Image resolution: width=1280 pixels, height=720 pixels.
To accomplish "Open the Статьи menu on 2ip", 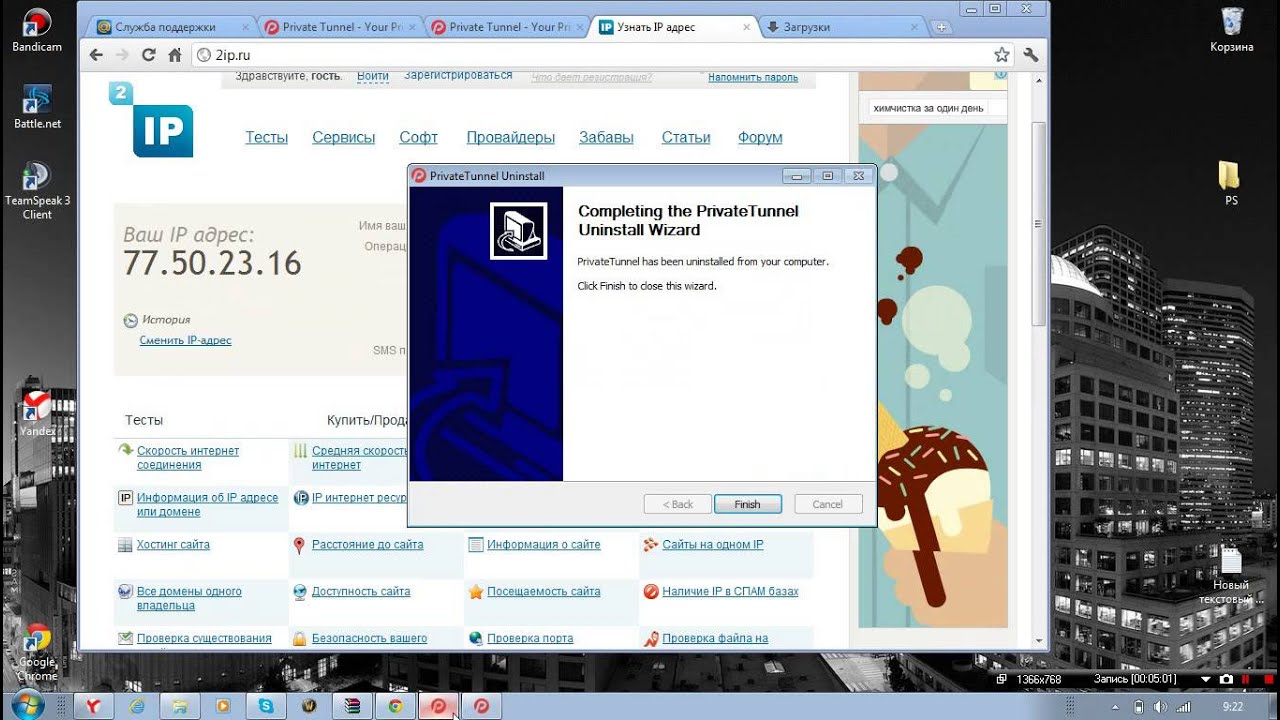I will pyautogui.click(x=686, y=138).
